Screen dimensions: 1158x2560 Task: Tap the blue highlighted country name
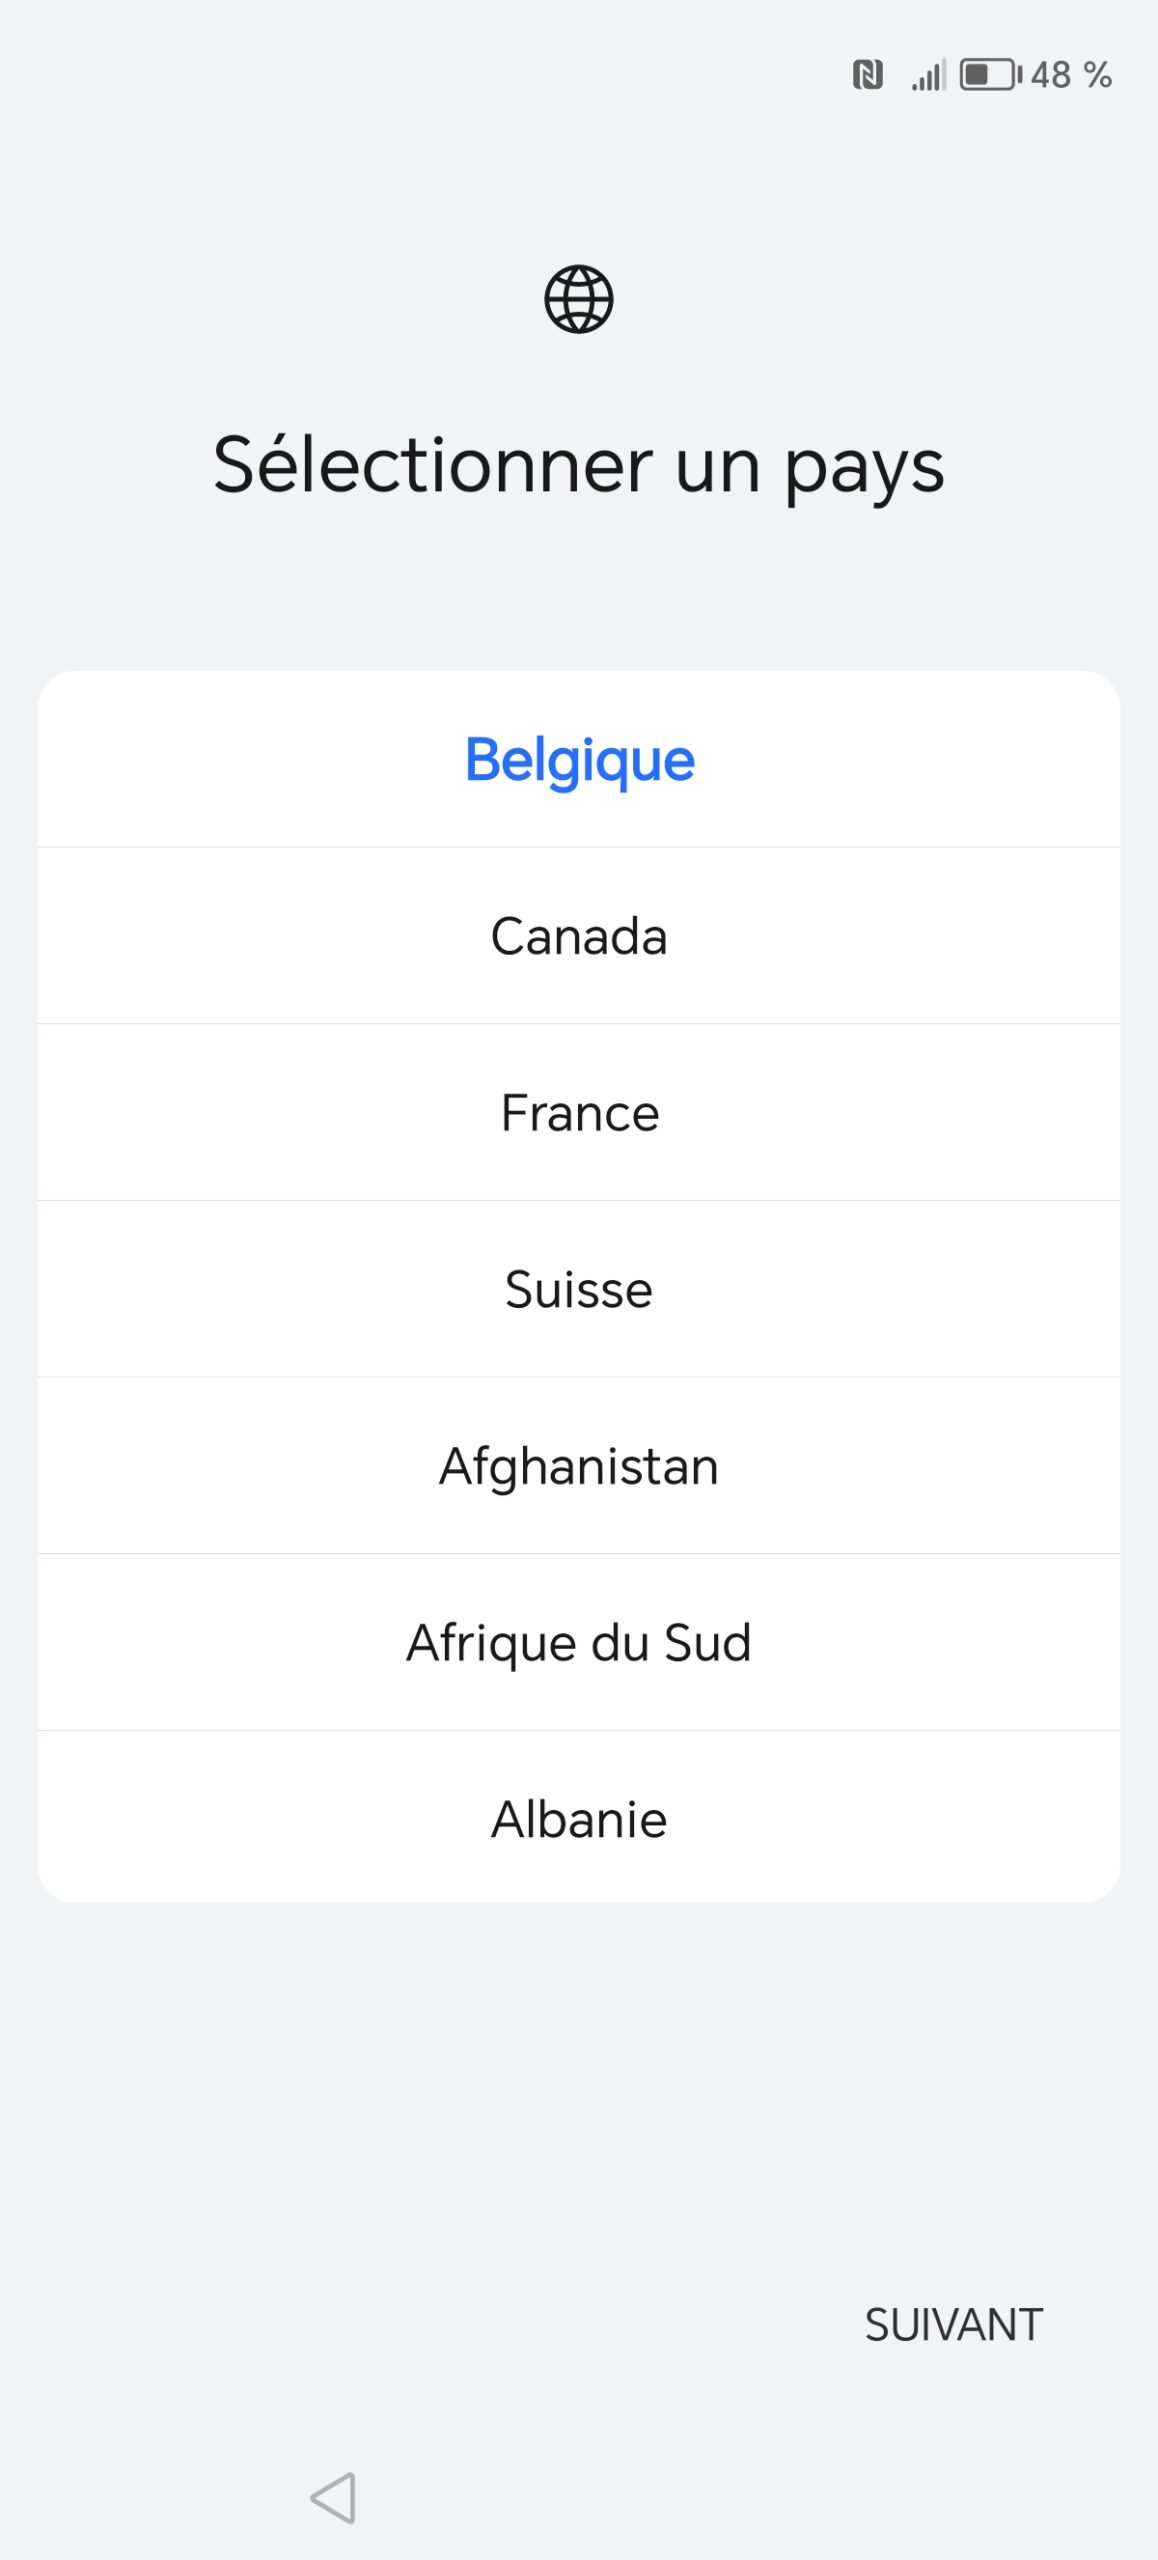[x=579, y=760]
